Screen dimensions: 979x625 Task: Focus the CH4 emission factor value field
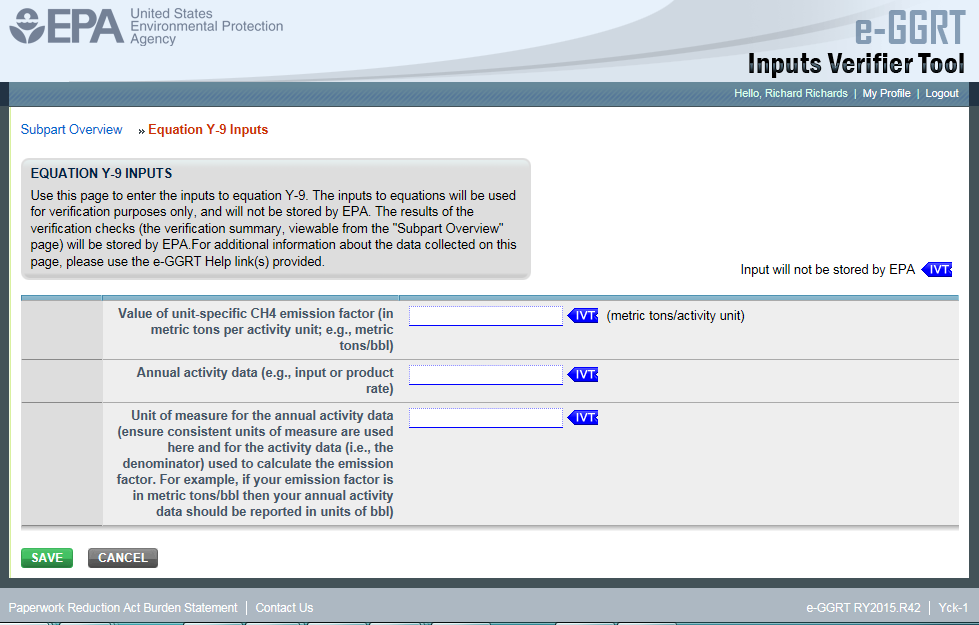tap(486, 316)
